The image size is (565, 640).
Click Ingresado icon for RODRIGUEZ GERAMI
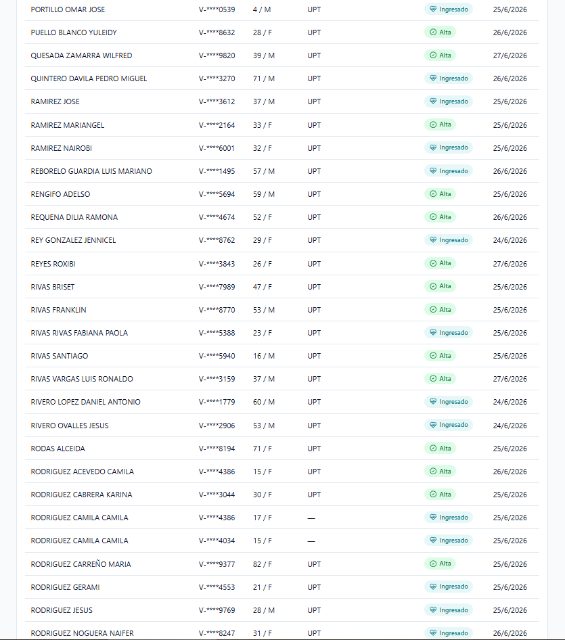tap(433, 587)
